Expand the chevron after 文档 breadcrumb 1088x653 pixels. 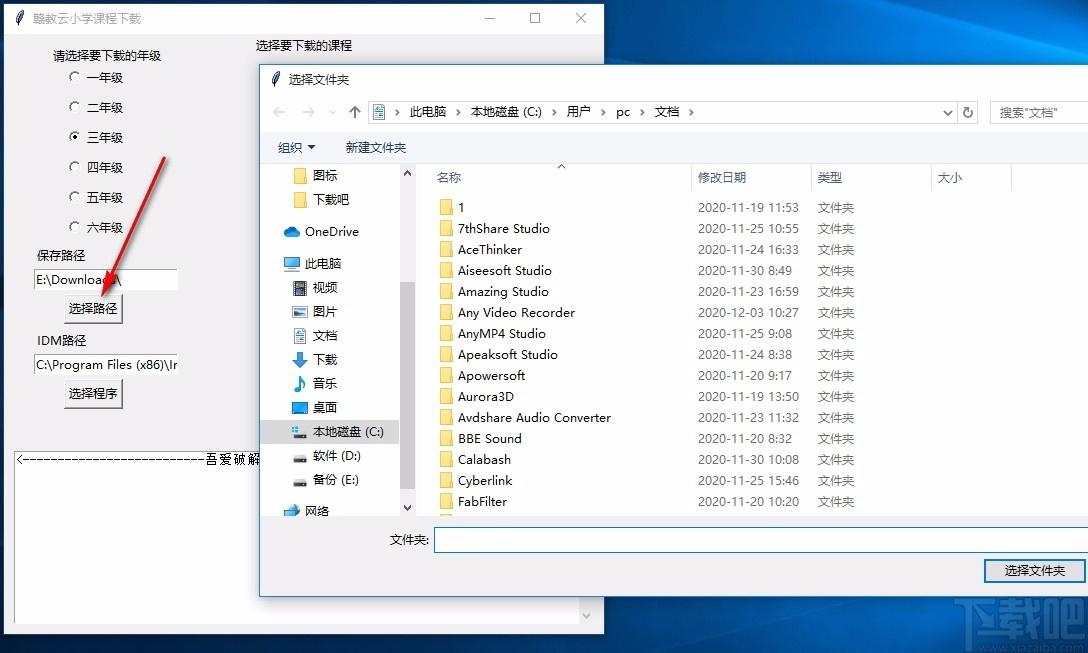[691, 112]
